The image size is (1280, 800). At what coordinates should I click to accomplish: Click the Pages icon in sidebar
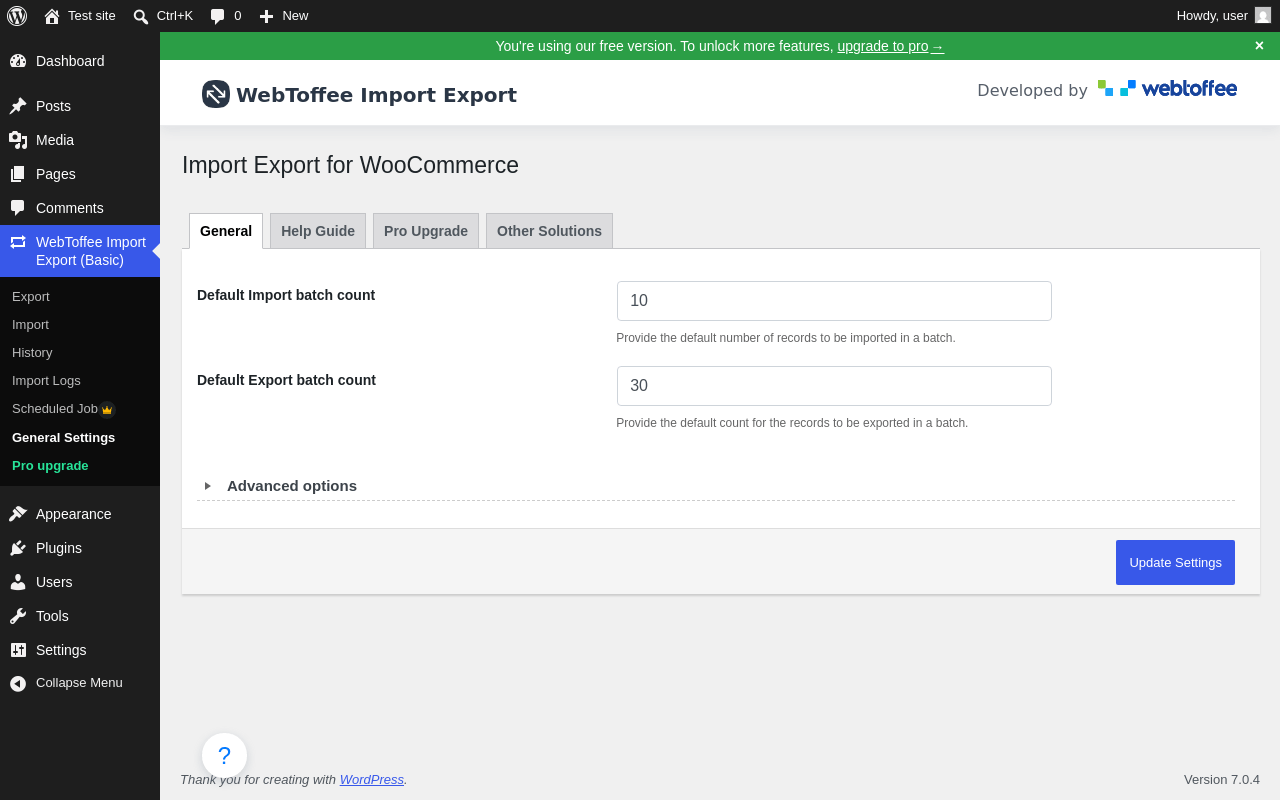pos(18,174)
